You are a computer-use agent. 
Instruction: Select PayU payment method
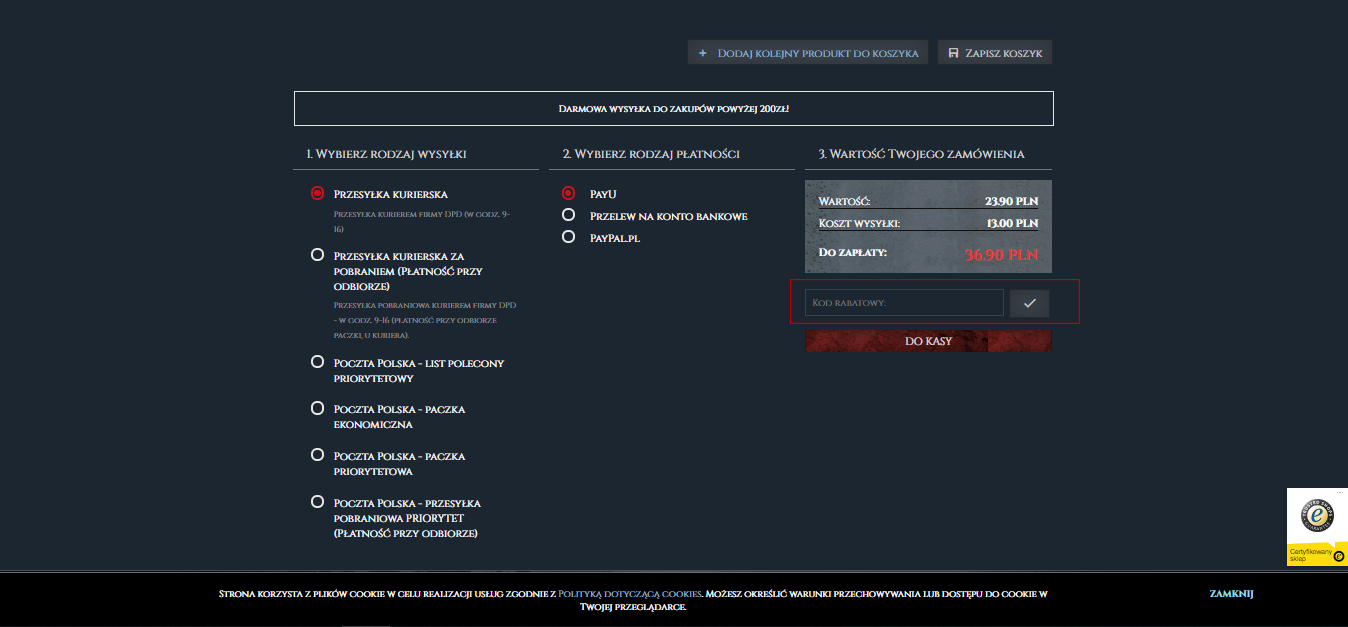point(568,193)
